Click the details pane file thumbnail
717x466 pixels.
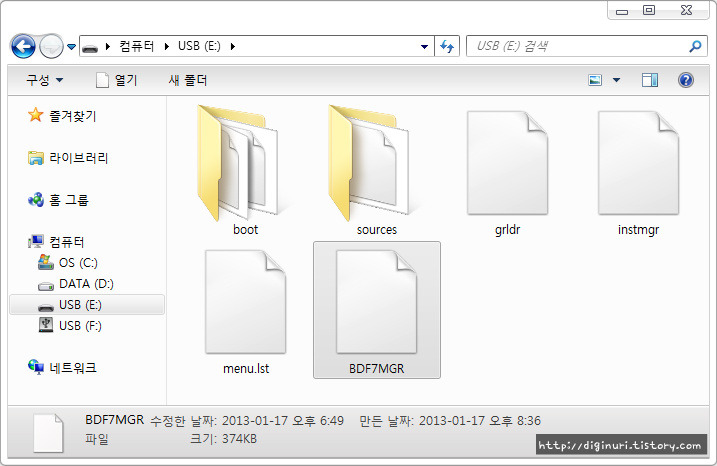48,433
